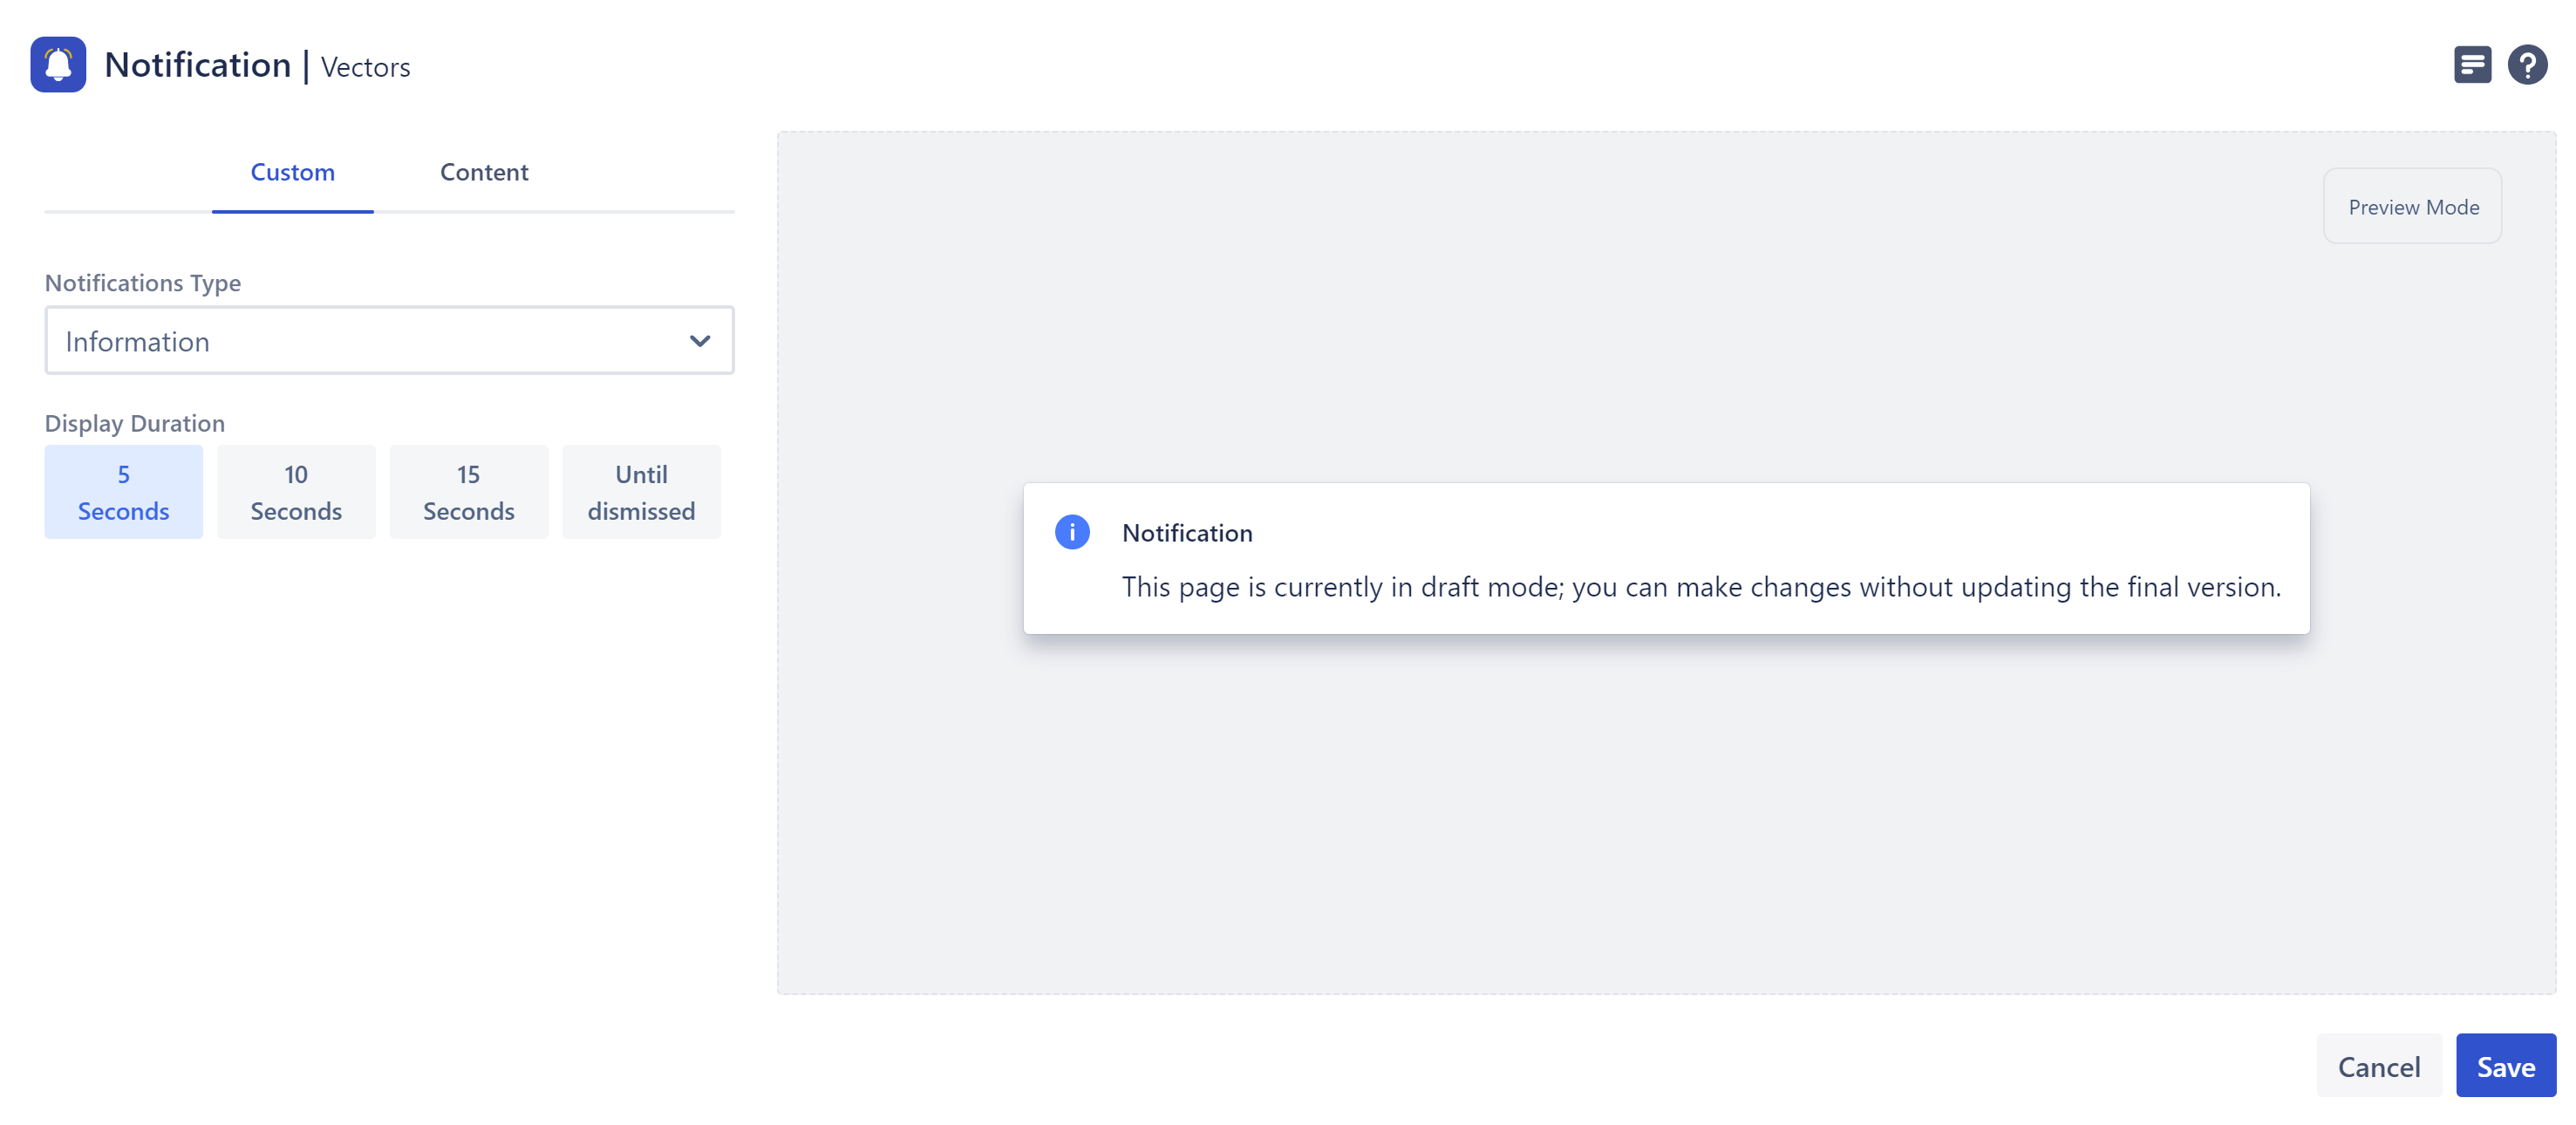Click the chevron on the Information selector
Screen dimensions: 2576x1125
click(701, 340)
